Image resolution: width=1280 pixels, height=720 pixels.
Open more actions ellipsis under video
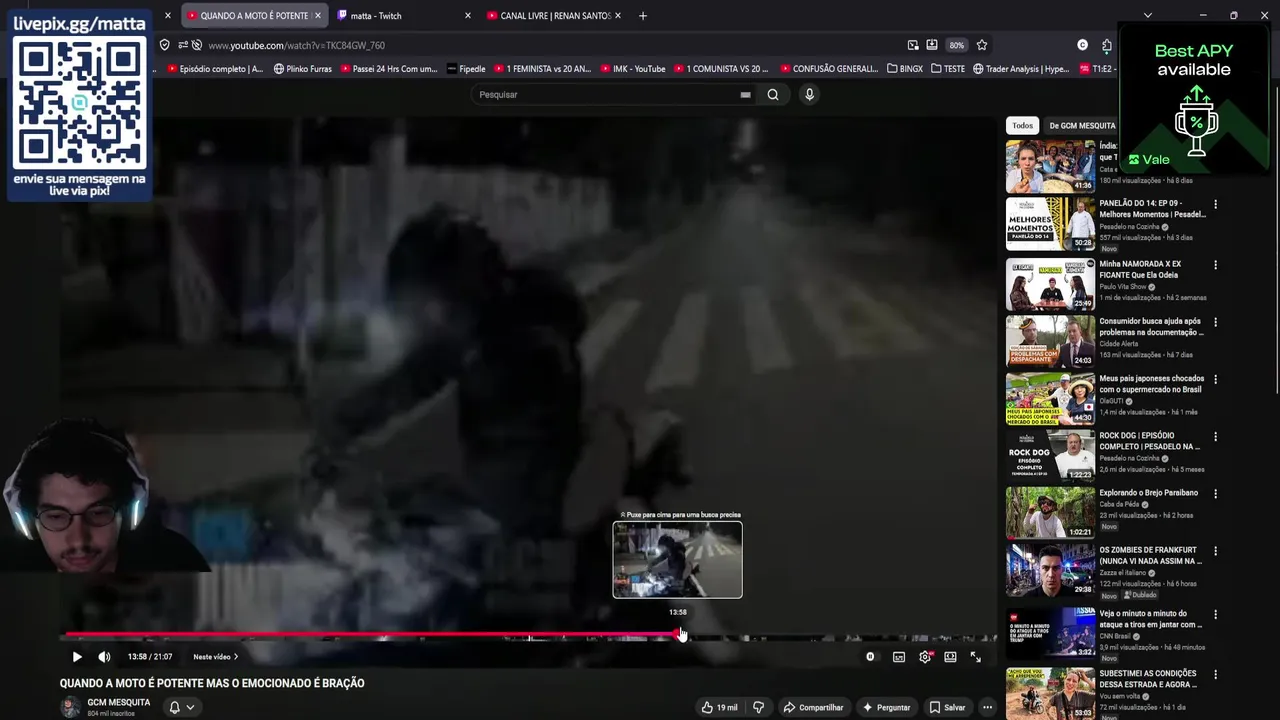point(987,707)
